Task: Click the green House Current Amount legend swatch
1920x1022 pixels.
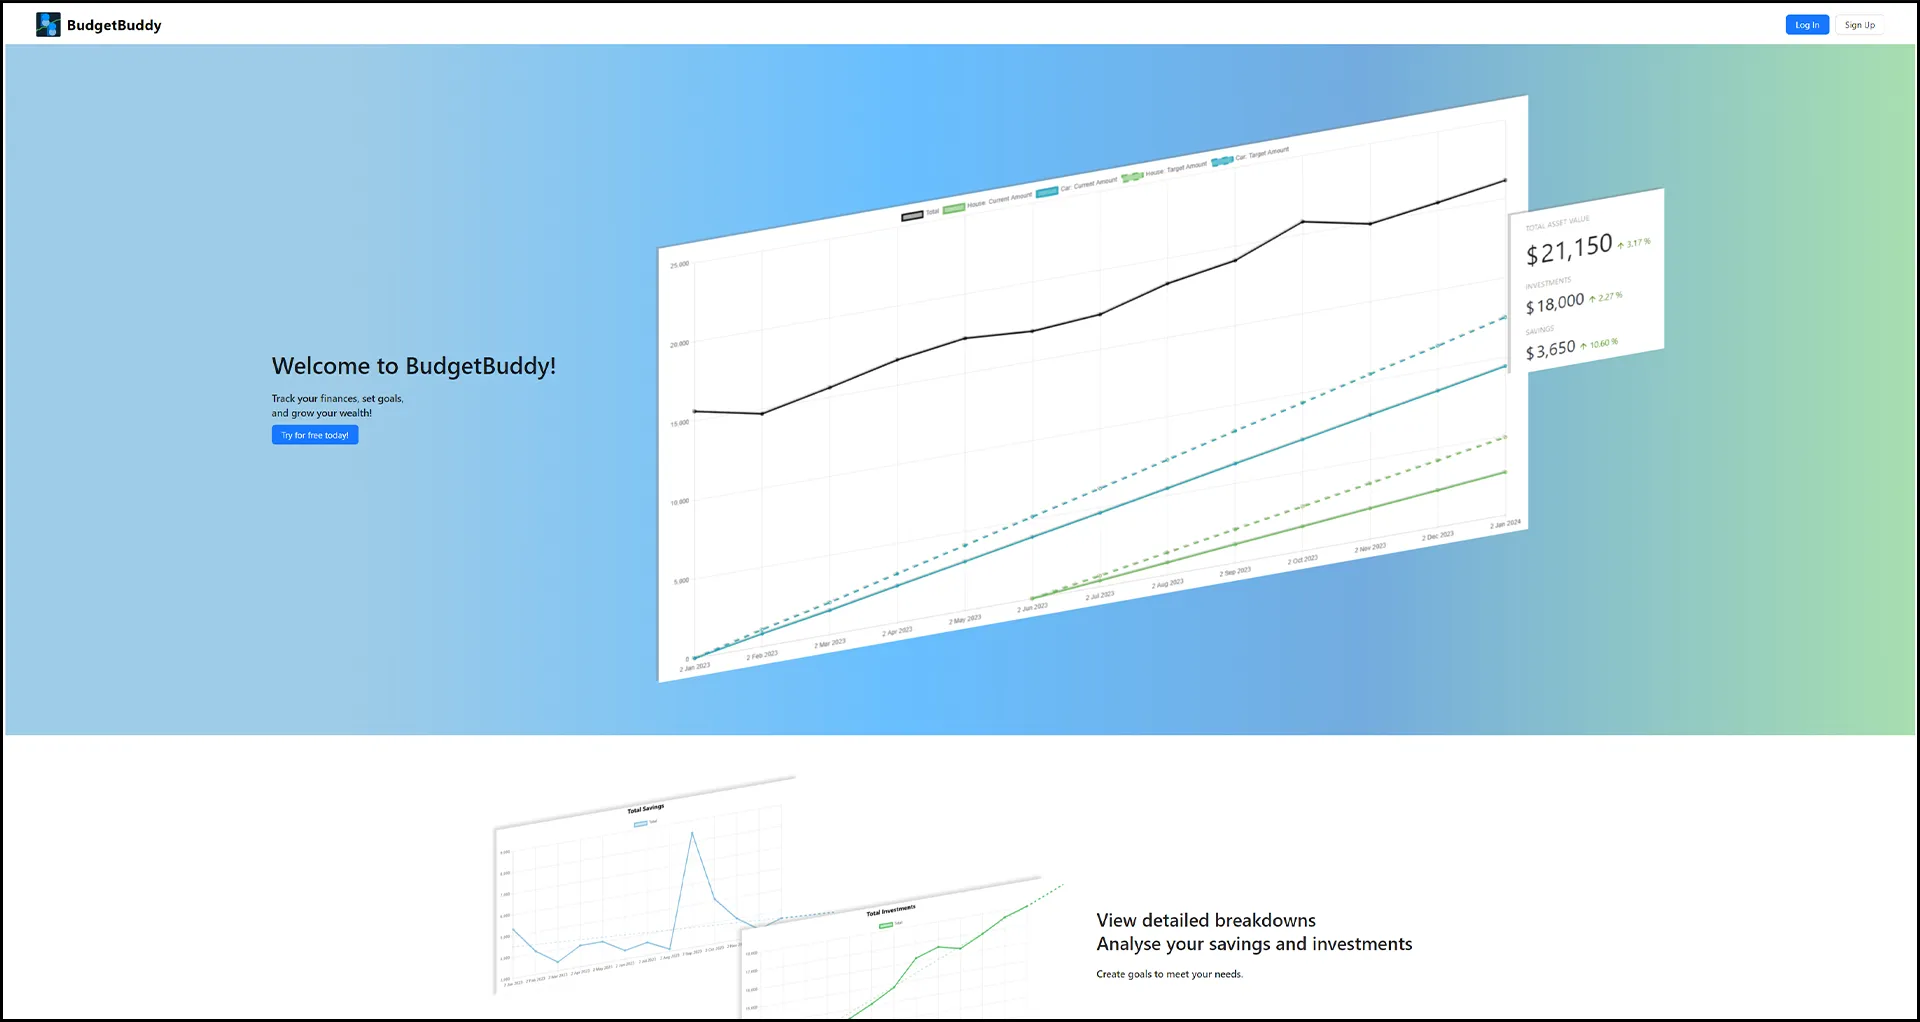Action: point(954,208)
